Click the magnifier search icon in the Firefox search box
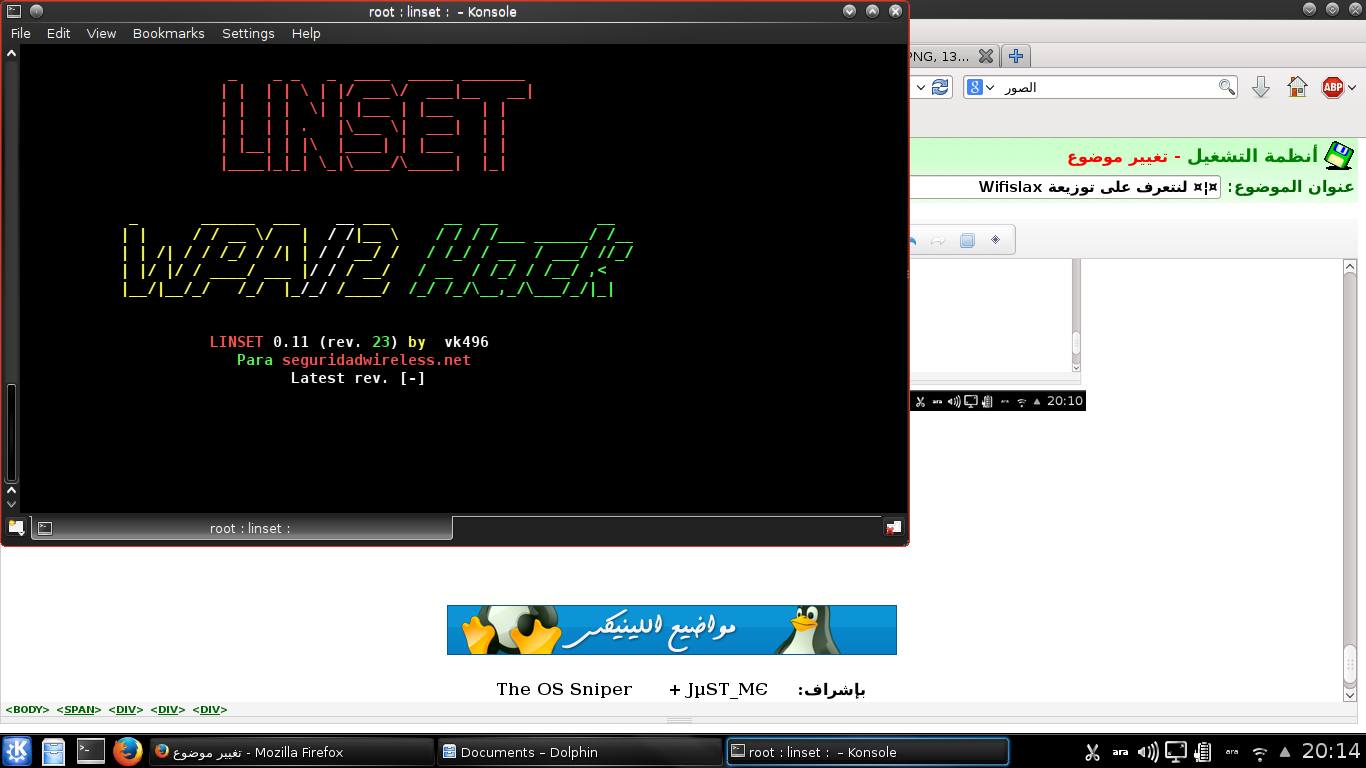1366x768 pixels. (1226, 87)
